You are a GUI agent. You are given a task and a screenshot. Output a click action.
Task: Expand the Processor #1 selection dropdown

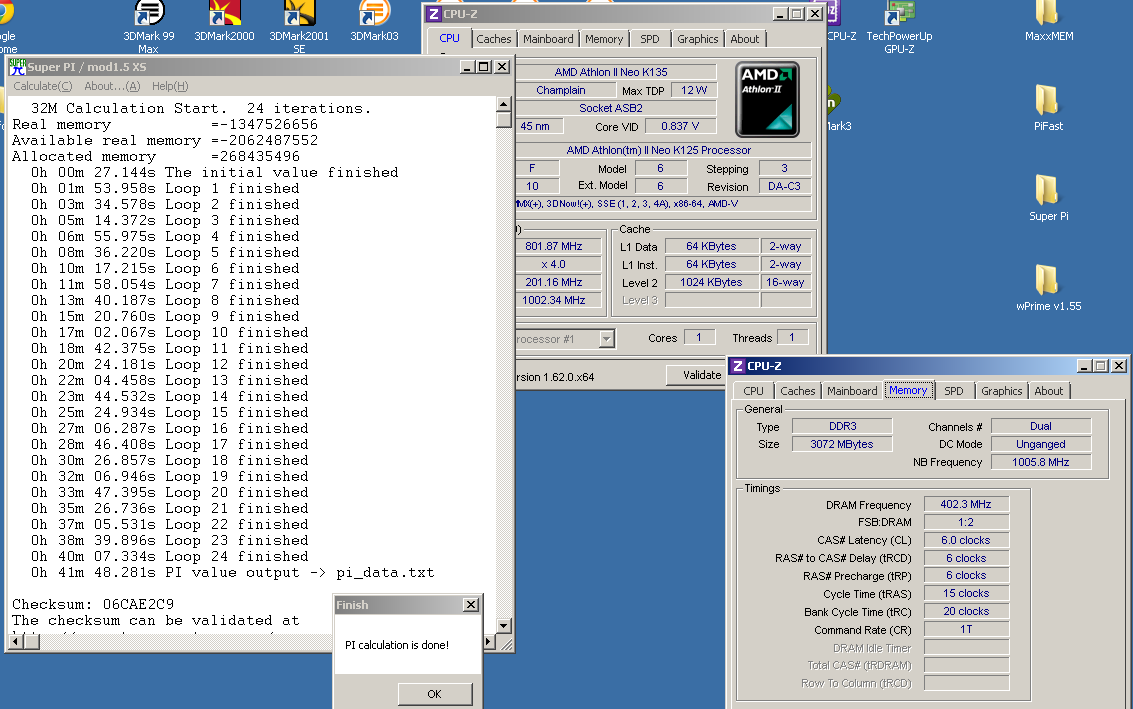[607, 338]
